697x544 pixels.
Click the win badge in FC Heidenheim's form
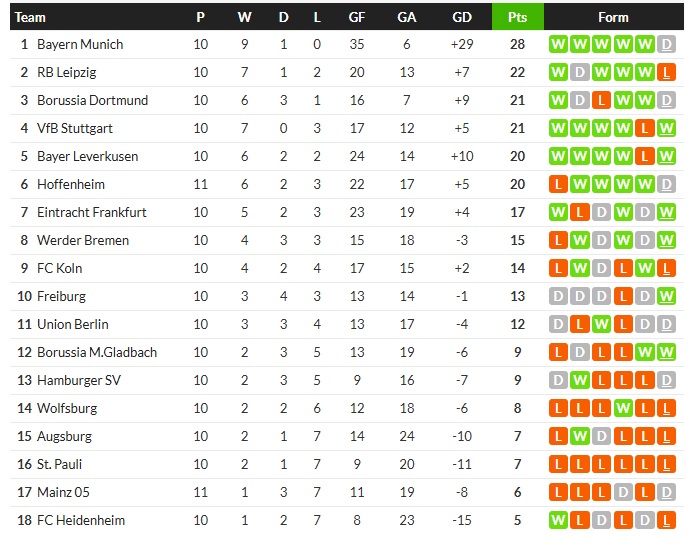click(x=557, y=520)
